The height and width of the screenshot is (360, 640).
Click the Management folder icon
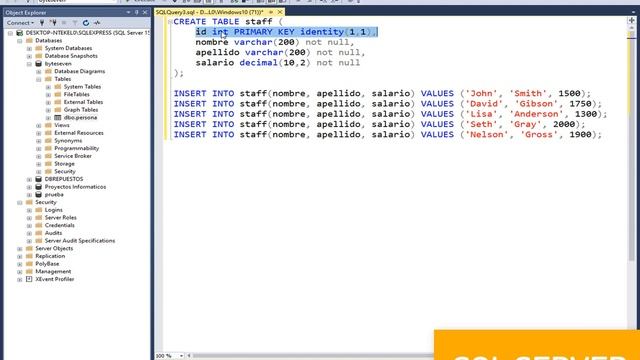click(x=29, y=271)
